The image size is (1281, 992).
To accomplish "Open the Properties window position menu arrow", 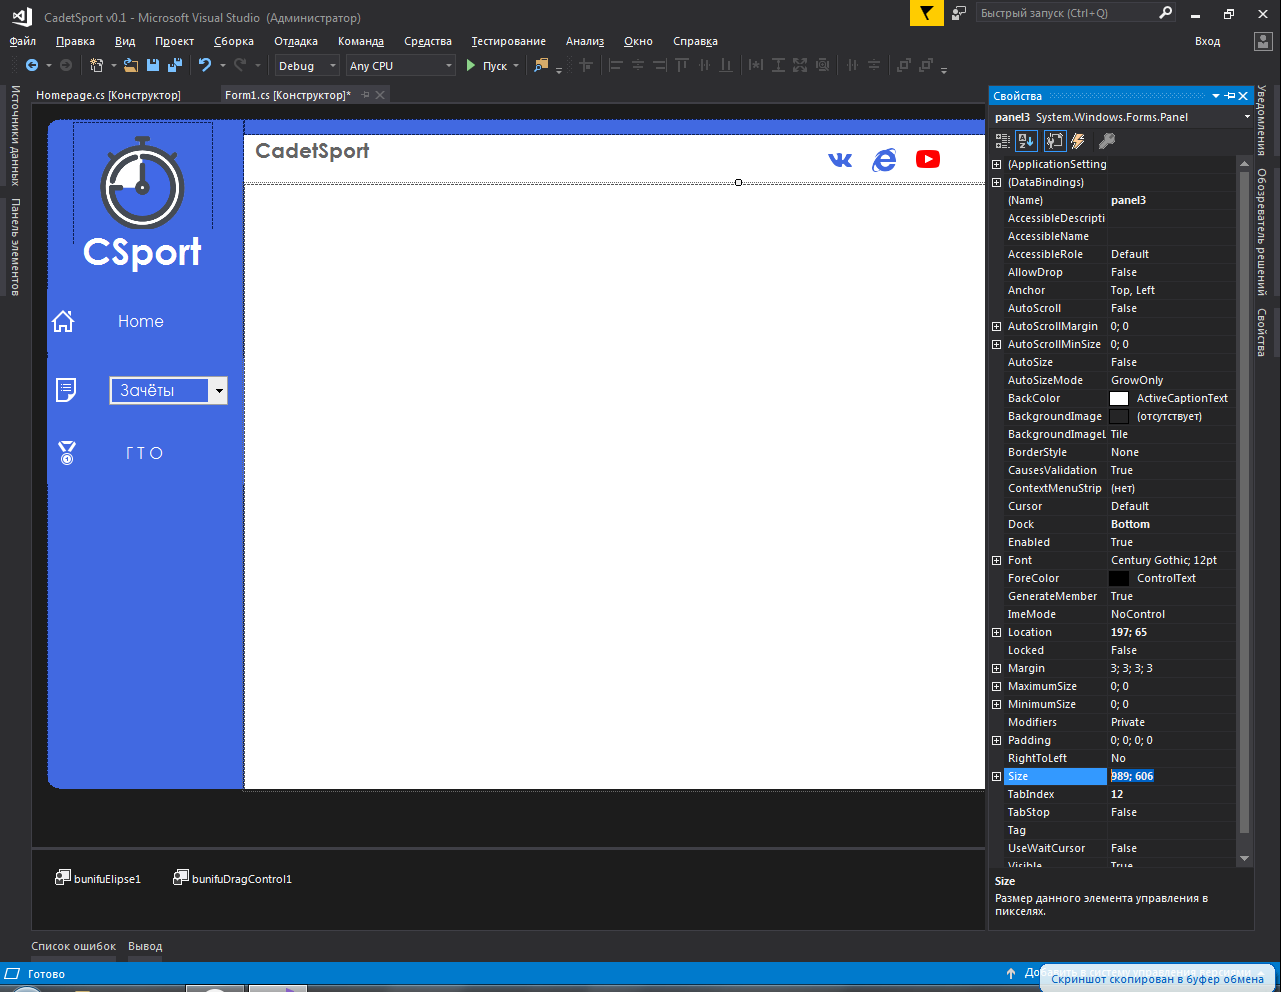I will pos(1216,96).
